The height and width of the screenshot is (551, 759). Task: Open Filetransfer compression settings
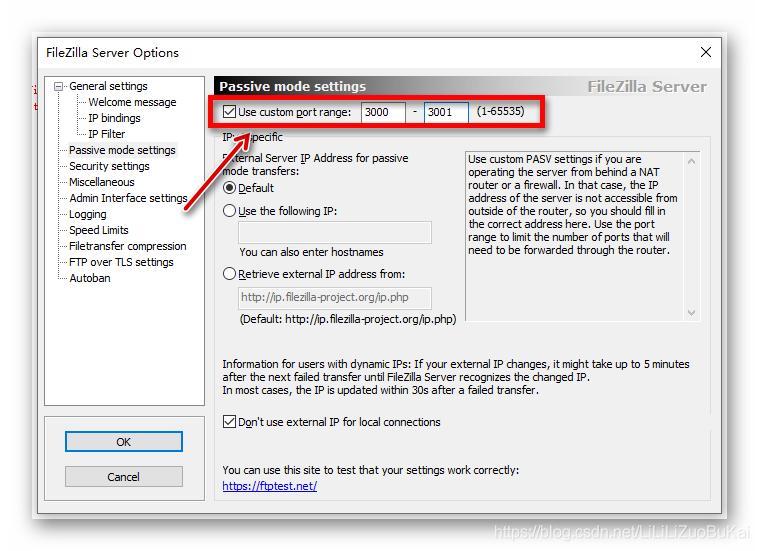pos(127,246)
